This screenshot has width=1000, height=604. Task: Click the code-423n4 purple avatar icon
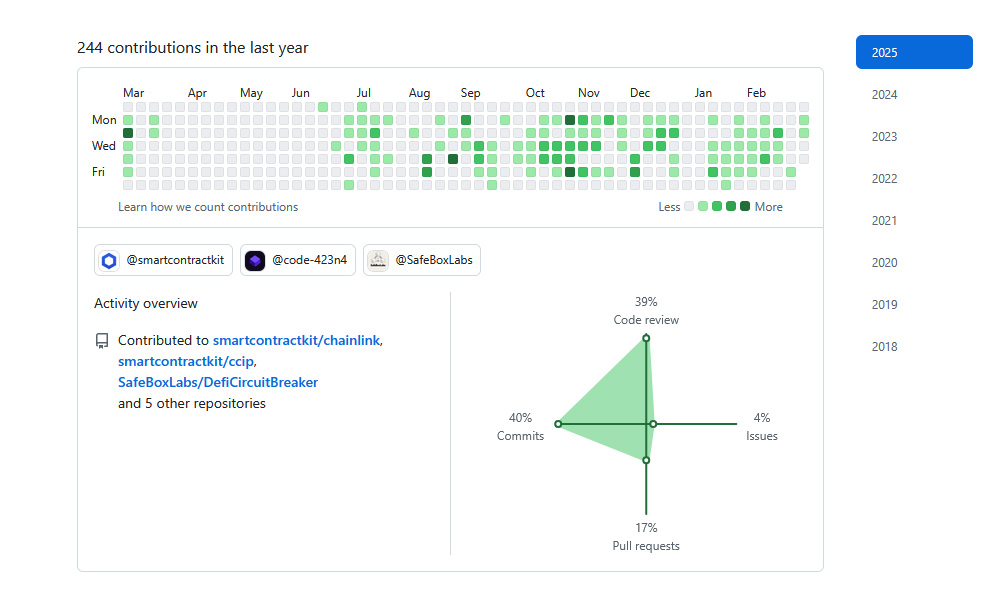point(255,260)
